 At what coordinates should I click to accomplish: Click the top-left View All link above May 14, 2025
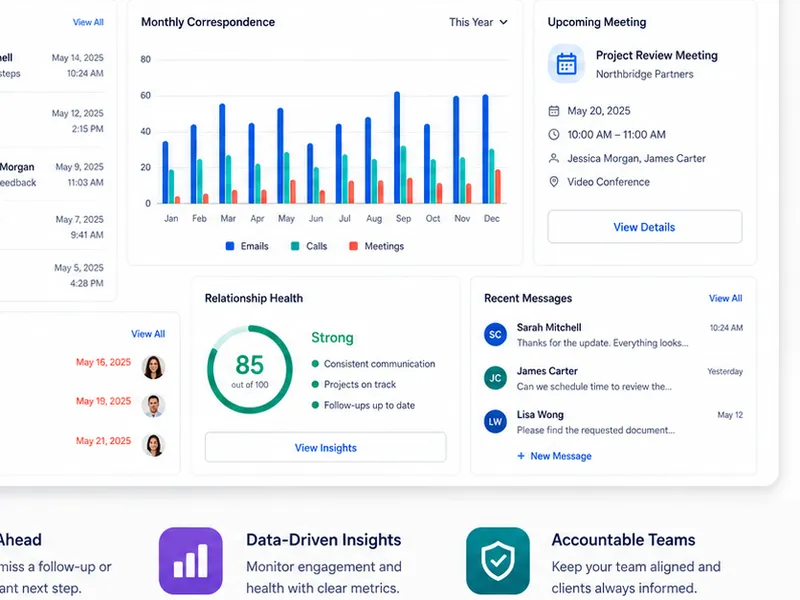tap(88, 22)
